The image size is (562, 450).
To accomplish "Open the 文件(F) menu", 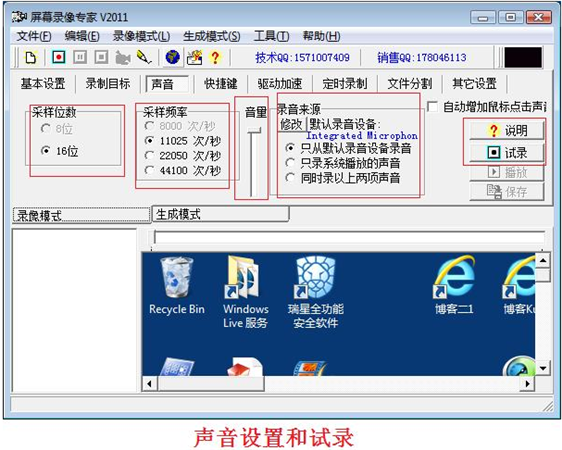I will [34, 36].
